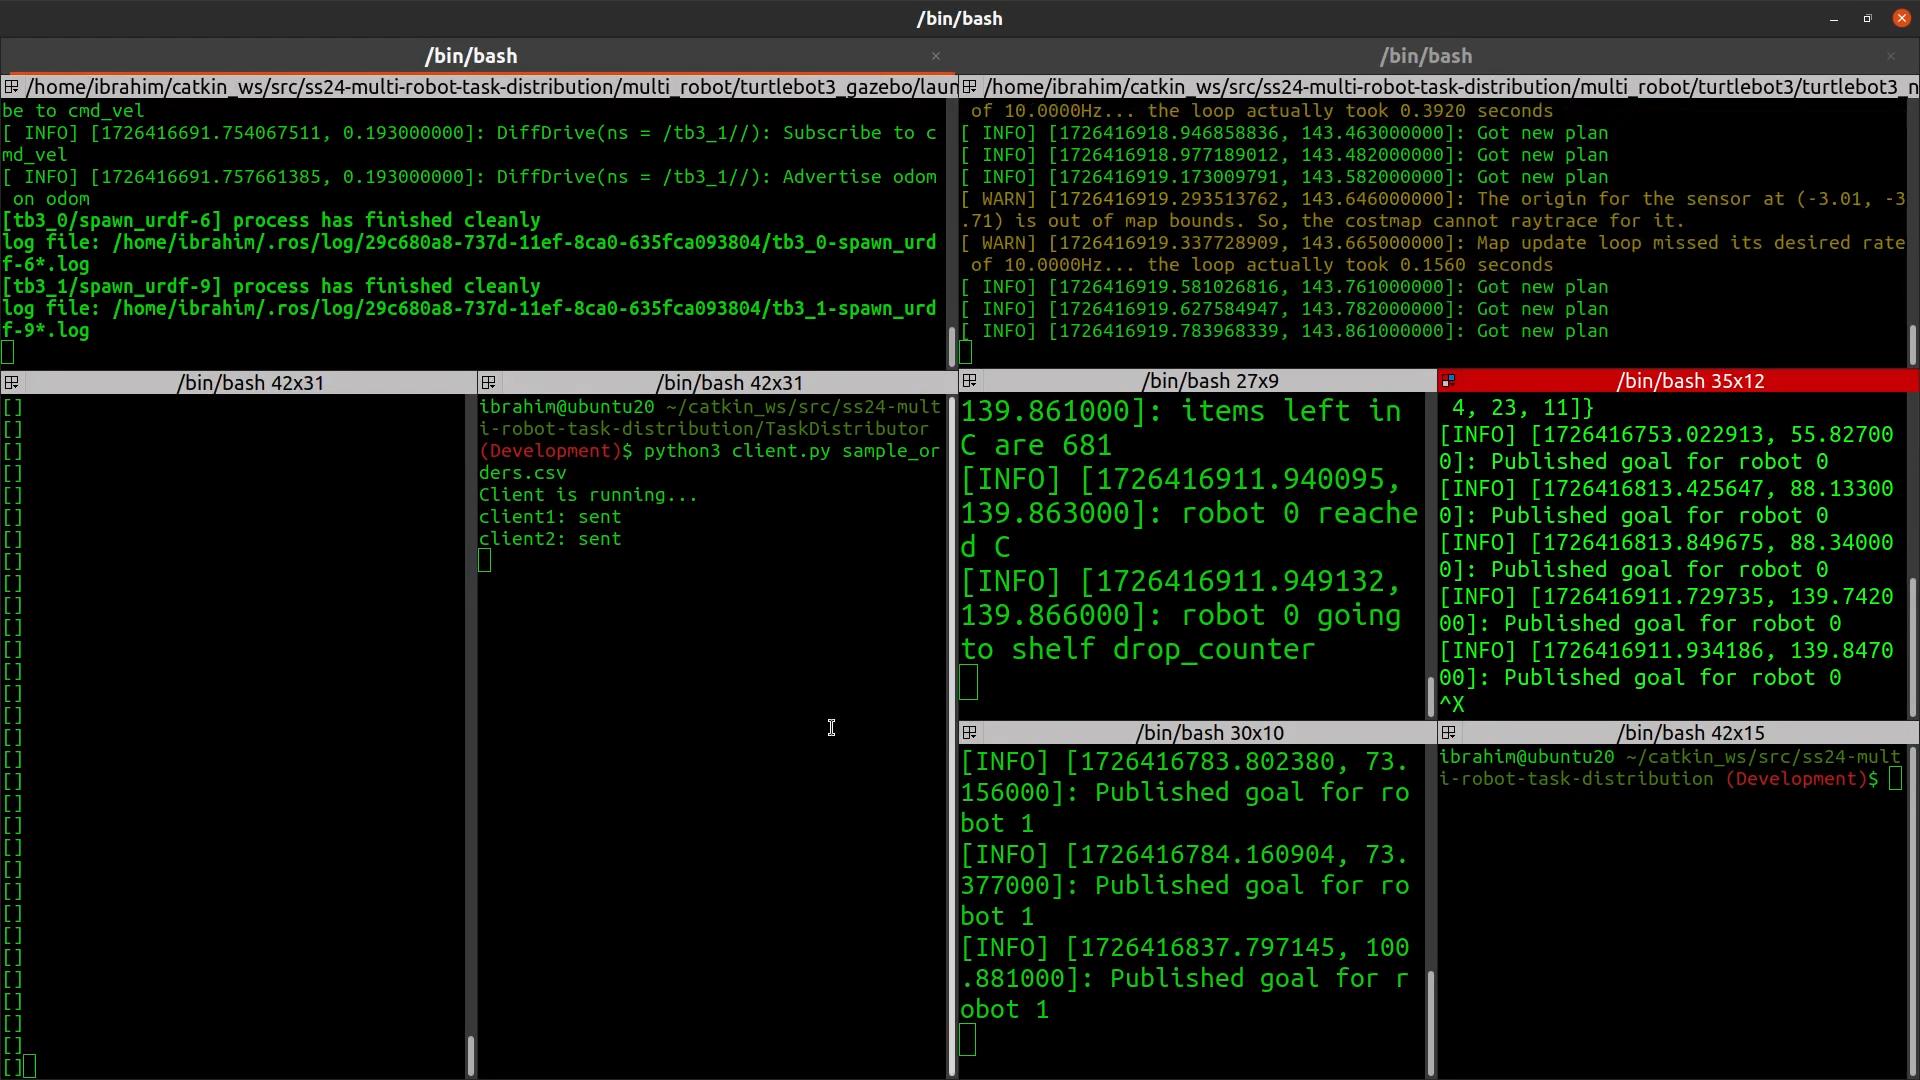Click 'python3 client.py sample_or' command text
The image size is (1920, 1080).
click(791, 451)
